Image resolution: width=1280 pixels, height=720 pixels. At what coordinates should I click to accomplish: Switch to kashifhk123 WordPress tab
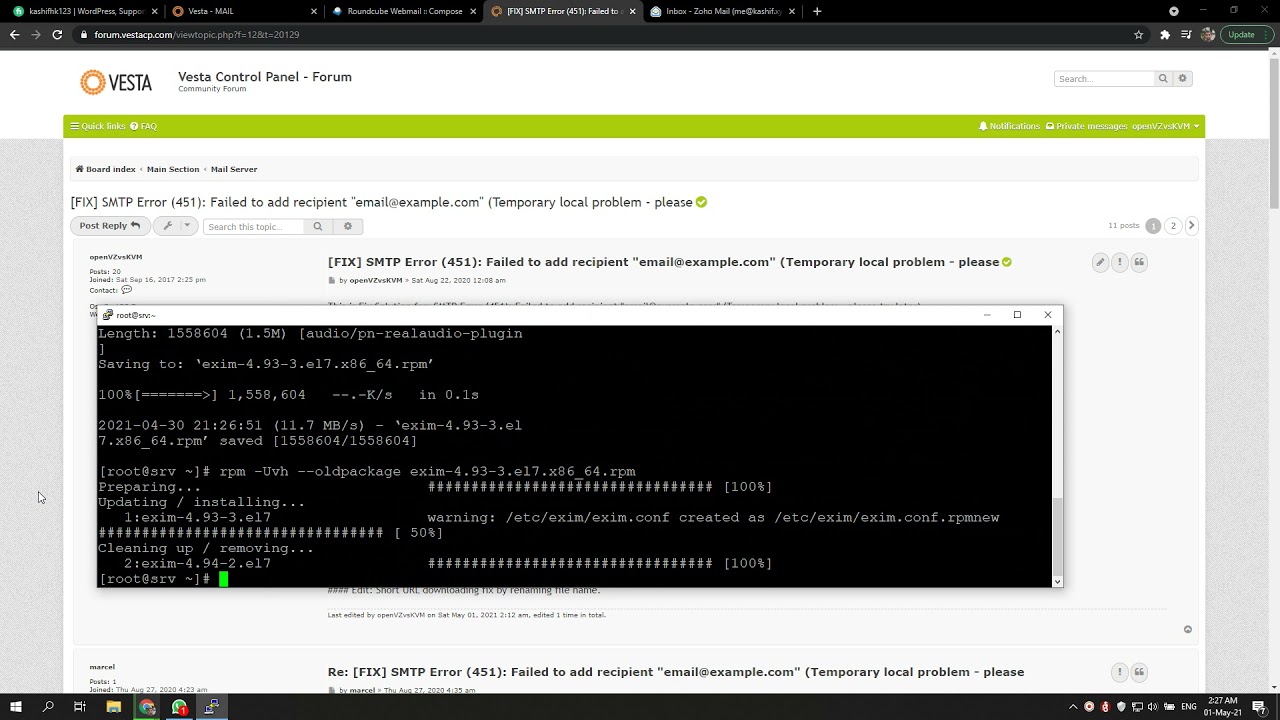85,11
